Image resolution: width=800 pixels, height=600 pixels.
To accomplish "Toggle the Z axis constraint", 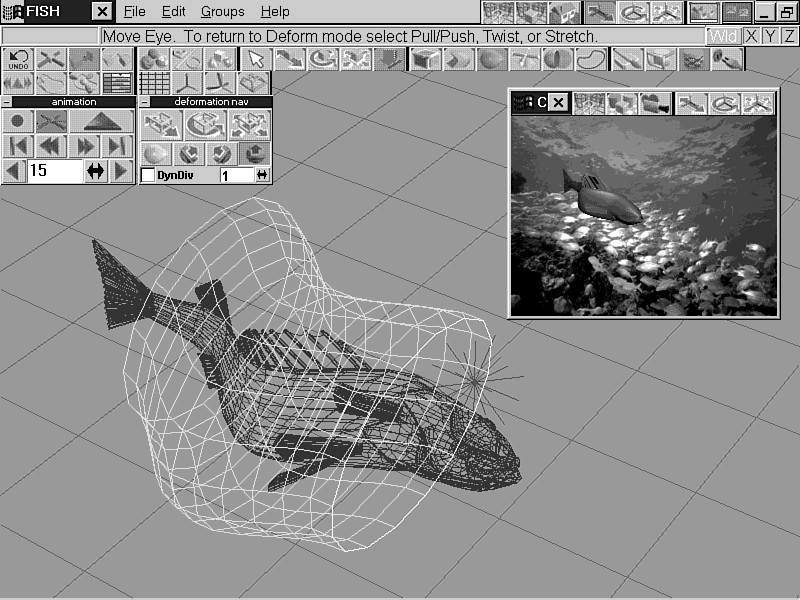I will coord(789,36).
